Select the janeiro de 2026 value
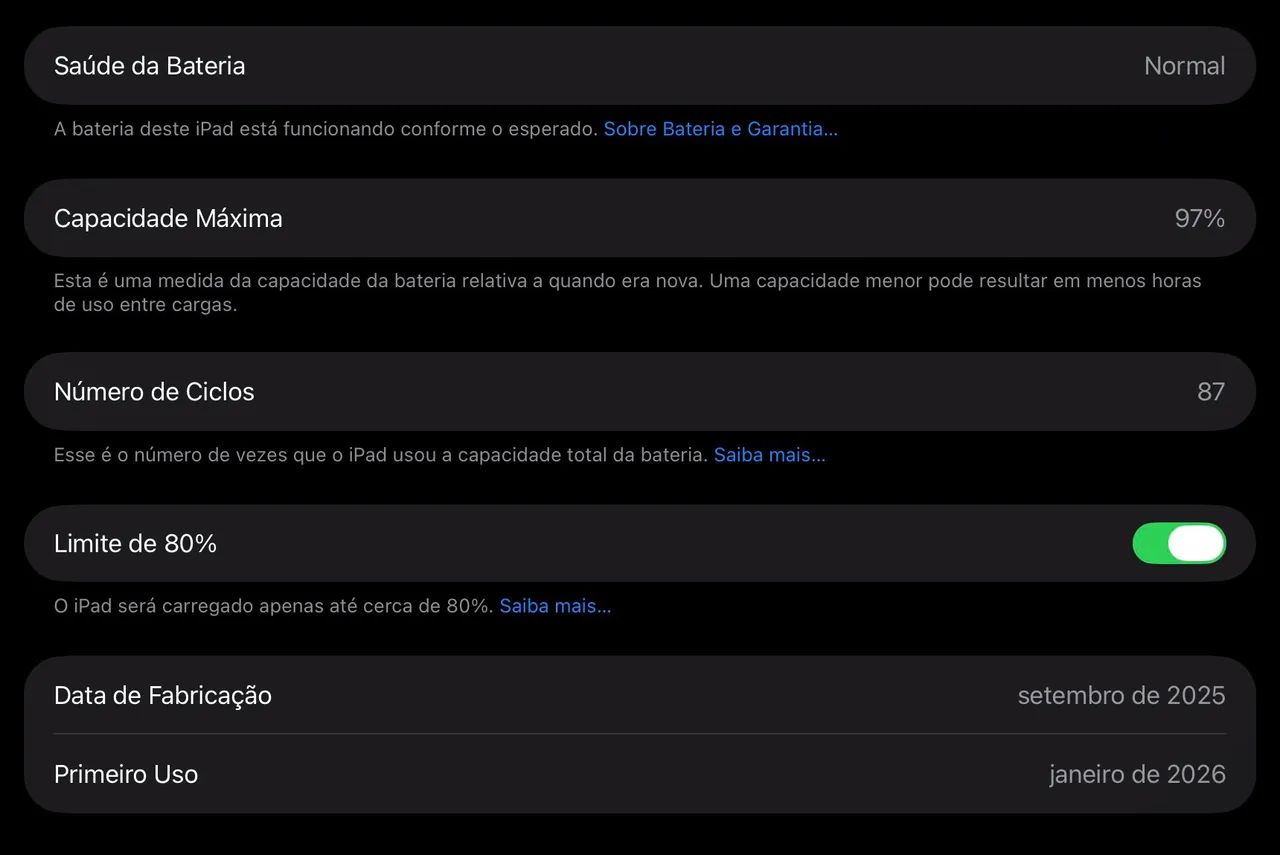The width and height of the screenshot is (1280, 855). pos(1137,774)
